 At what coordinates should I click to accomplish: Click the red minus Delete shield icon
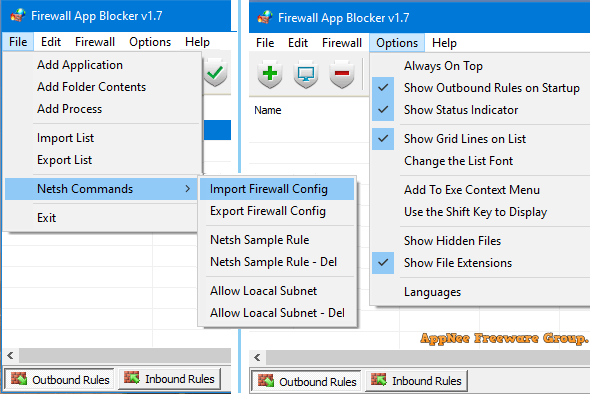coord(342,74)
